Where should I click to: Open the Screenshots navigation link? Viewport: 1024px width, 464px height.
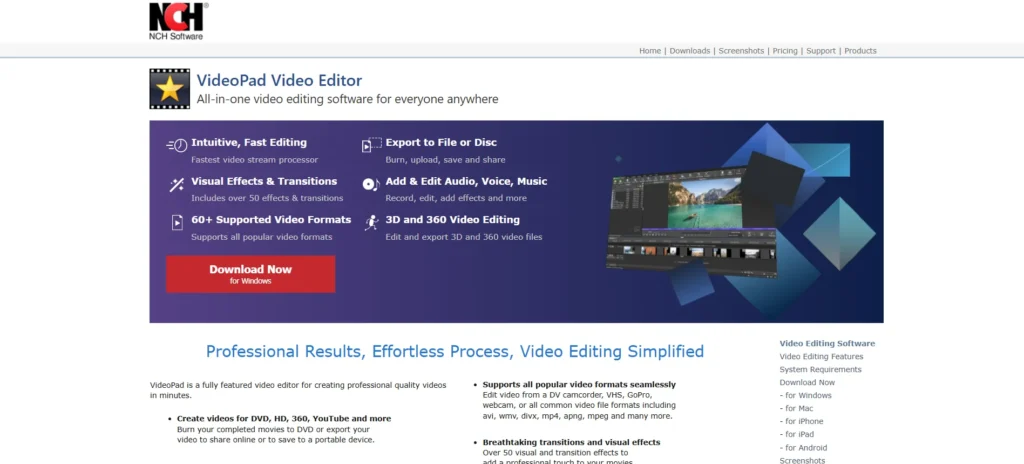741,51
